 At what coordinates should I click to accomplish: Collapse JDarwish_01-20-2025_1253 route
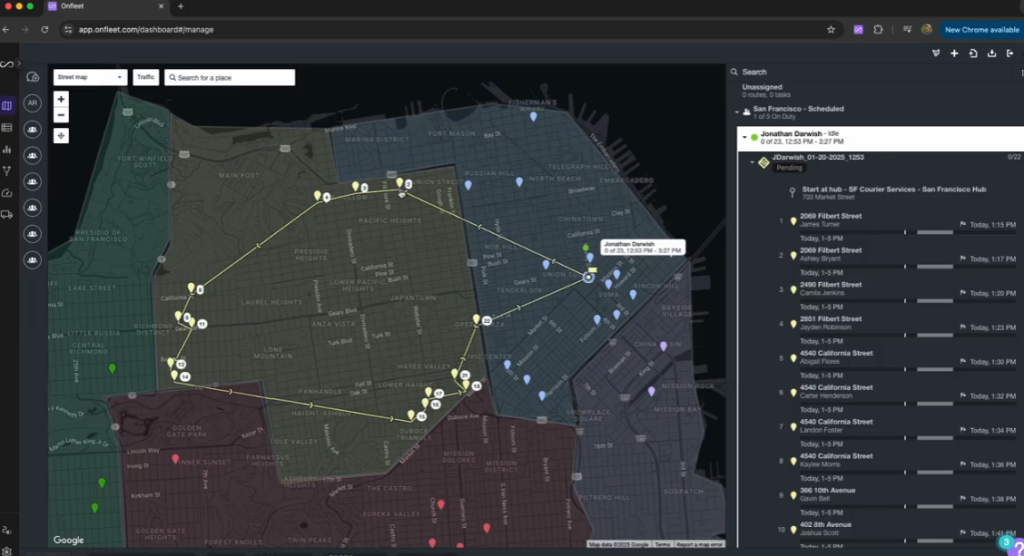coord(752,161)
